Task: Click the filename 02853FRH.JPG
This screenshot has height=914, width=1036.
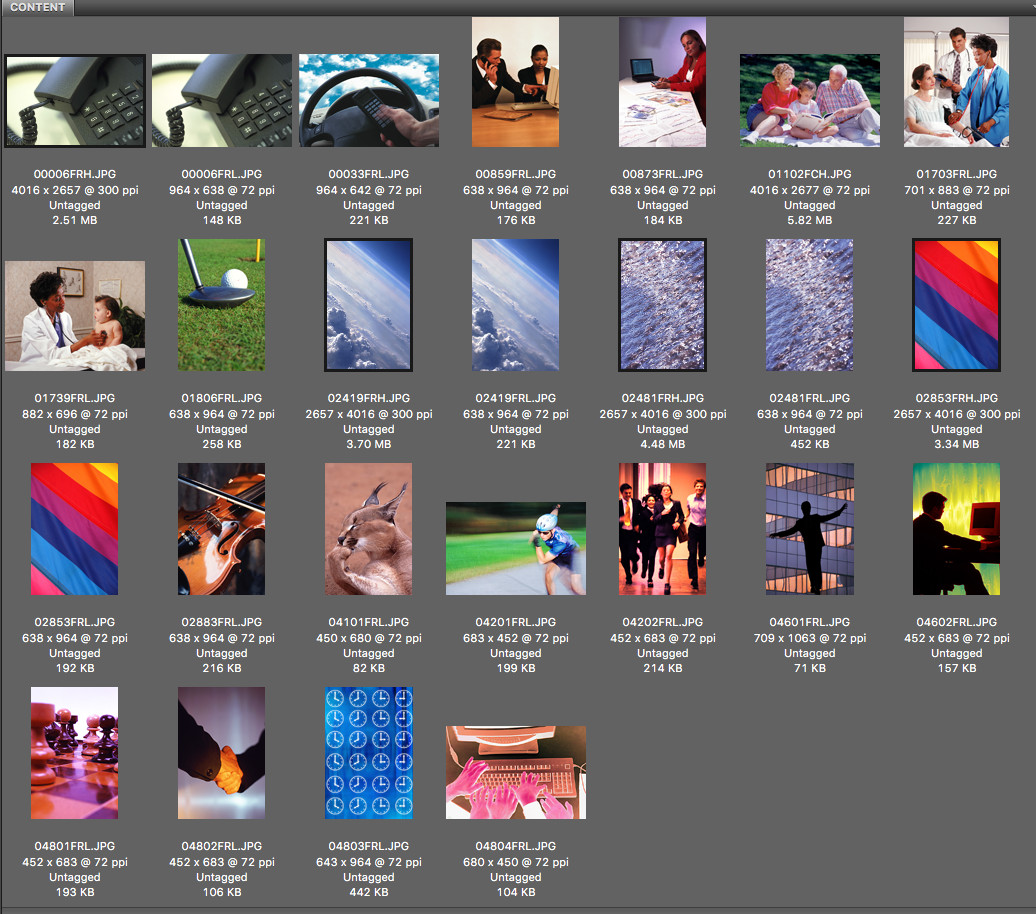Action: [x=956, y=399]
